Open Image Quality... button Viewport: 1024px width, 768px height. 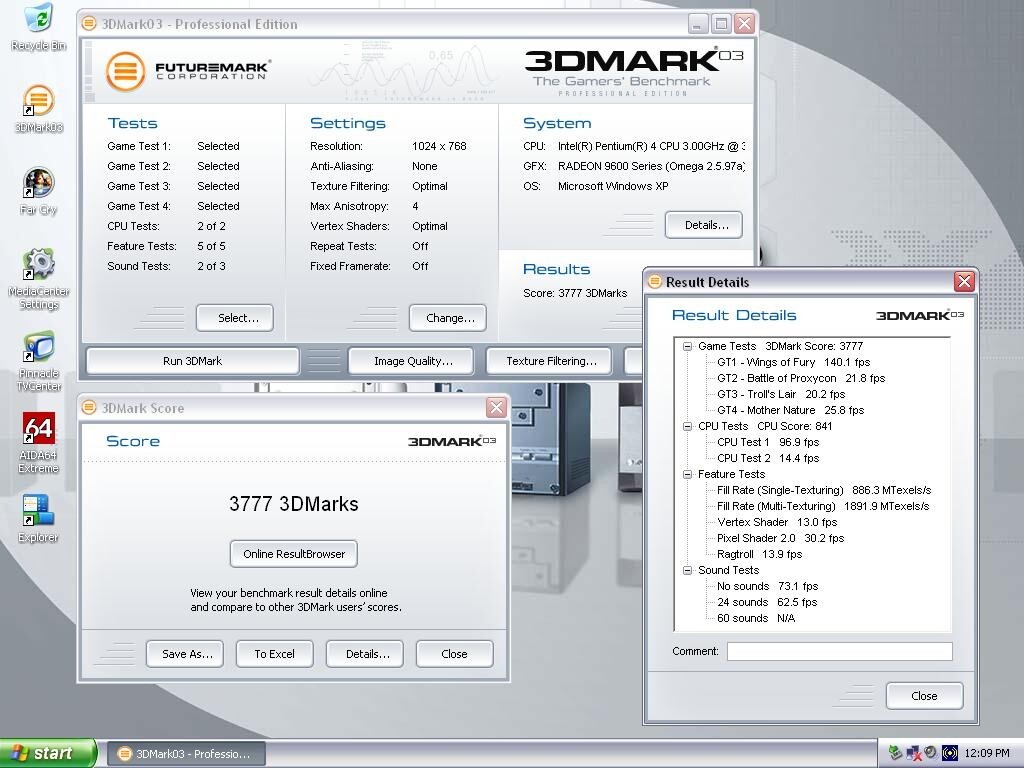tap(411, 361)
